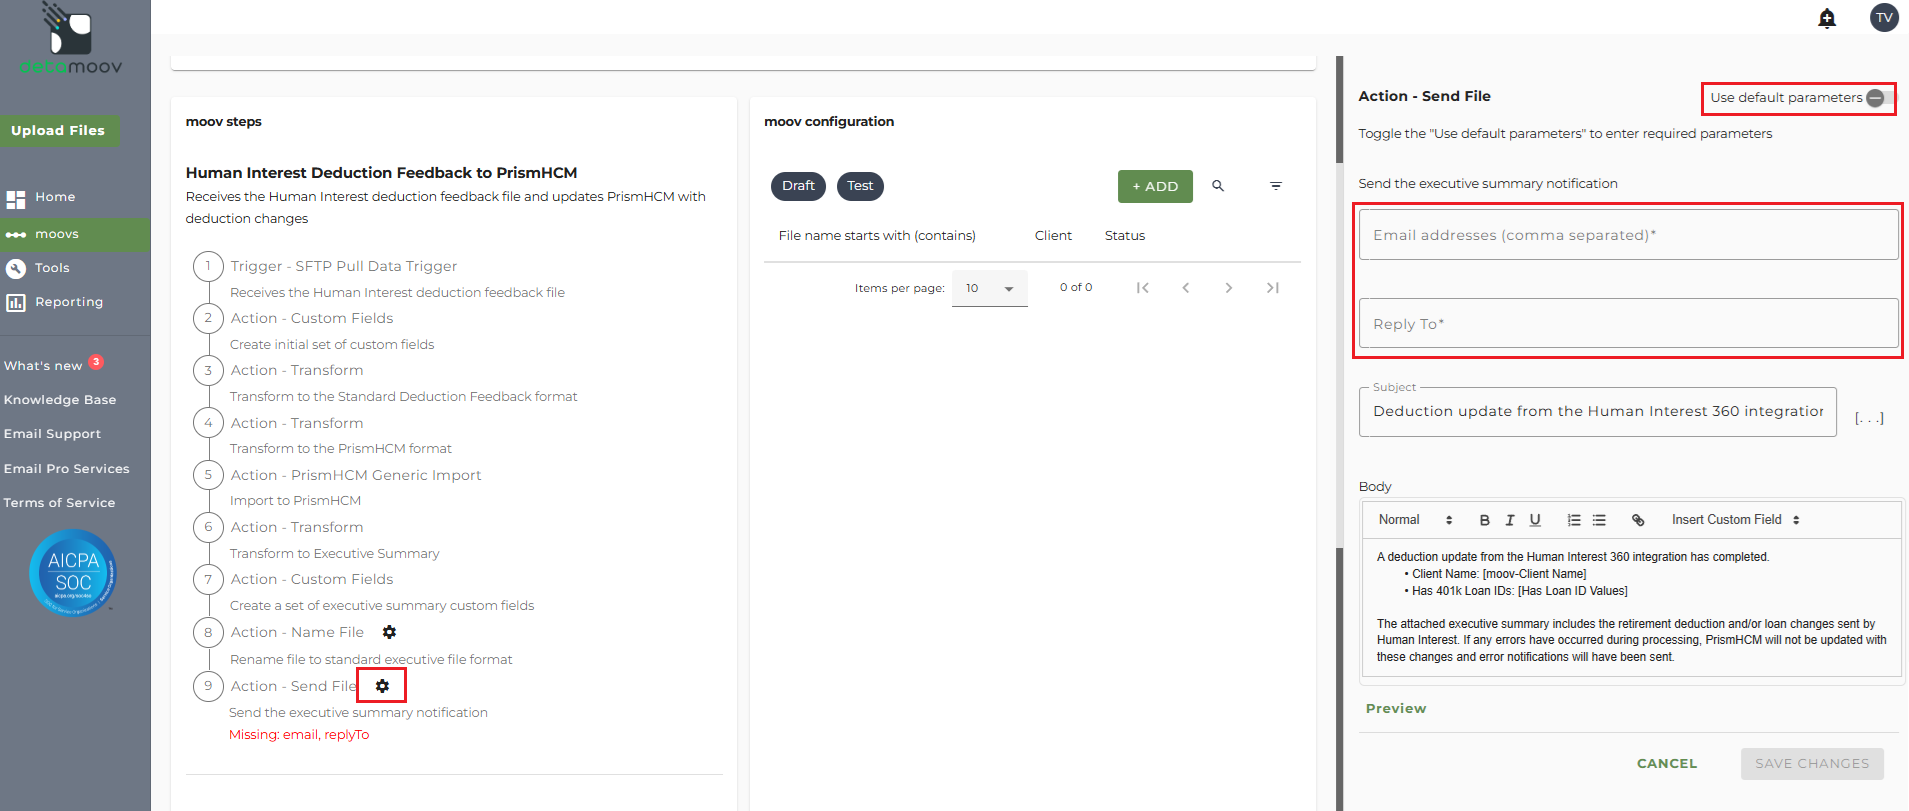Viewport: 1909px width, 811px height.
Task: Click the Upload Files button
Action: click(x=59, y=131)
